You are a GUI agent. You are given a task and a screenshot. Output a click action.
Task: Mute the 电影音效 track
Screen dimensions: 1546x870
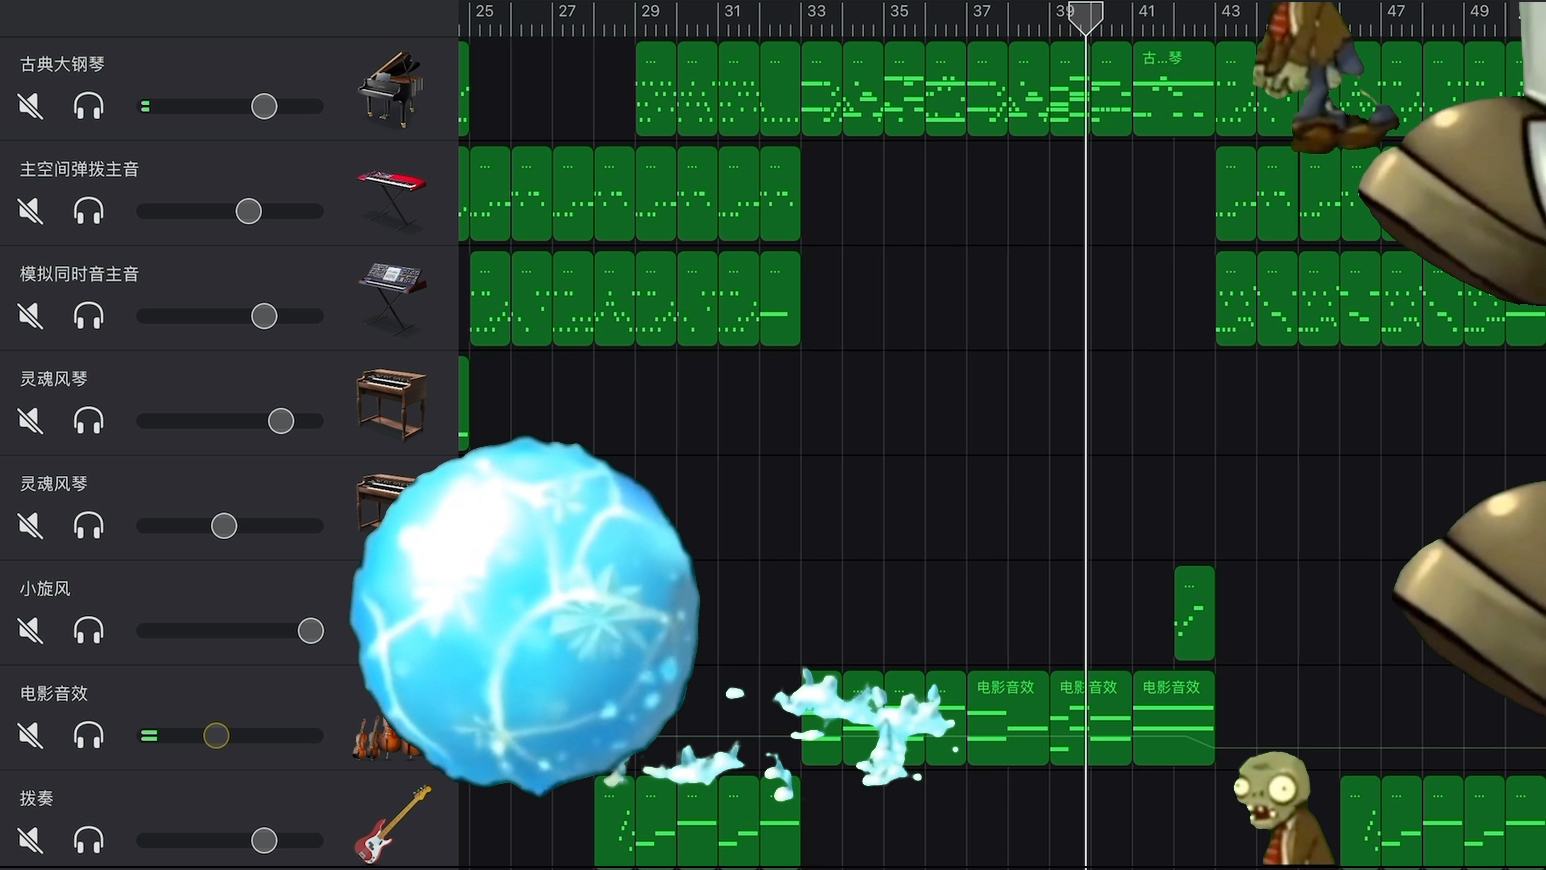coord(31,736)
